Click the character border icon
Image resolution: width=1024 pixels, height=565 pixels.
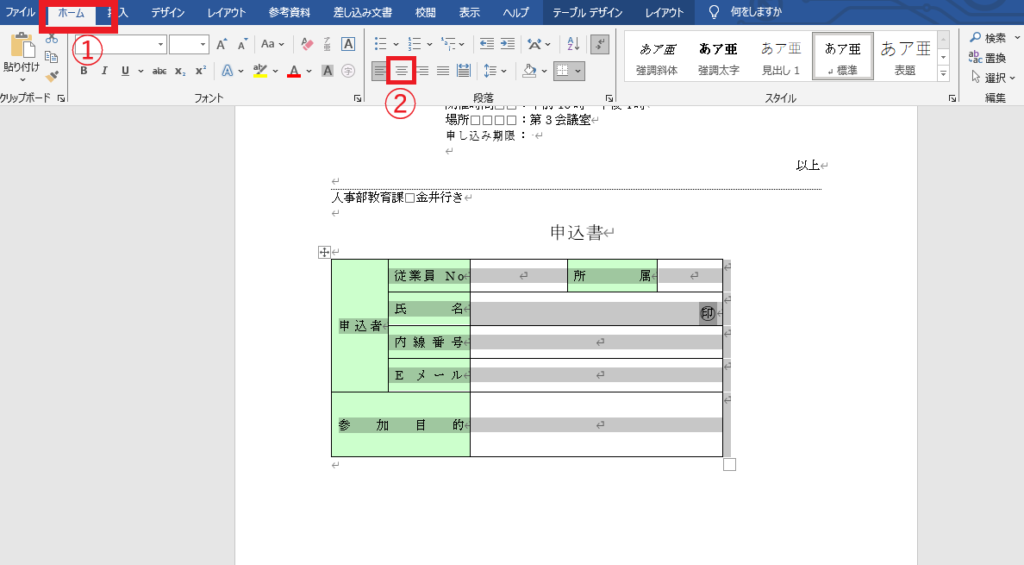pos(348,44)
